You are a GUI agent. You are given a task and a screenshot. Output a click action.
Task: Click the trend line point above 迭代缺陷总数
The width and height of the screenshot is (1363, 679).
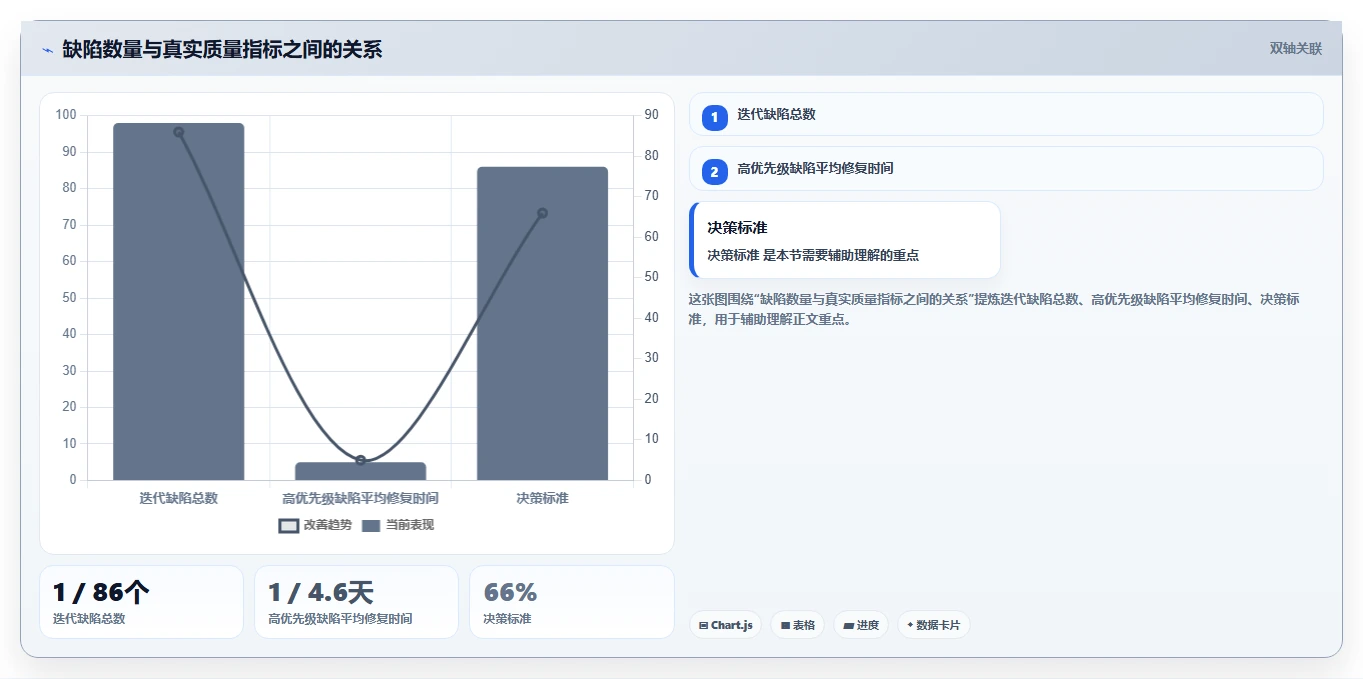[179, 132]
